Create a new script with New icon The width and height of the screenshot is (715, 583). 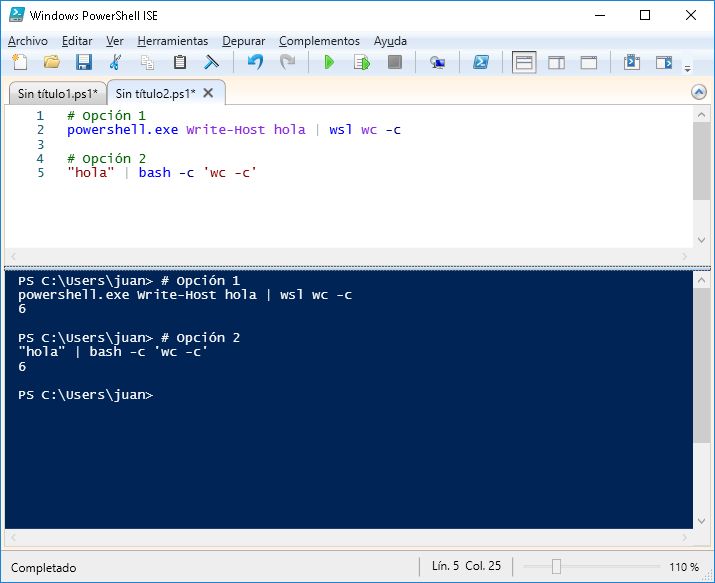coord(19,62)
